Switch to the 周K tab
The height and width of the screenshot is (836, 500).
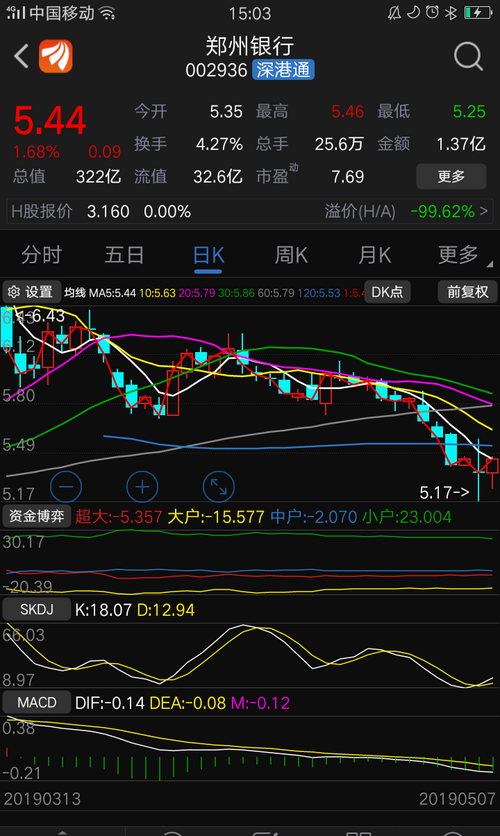pyautogui.click(x=291, y=255)
